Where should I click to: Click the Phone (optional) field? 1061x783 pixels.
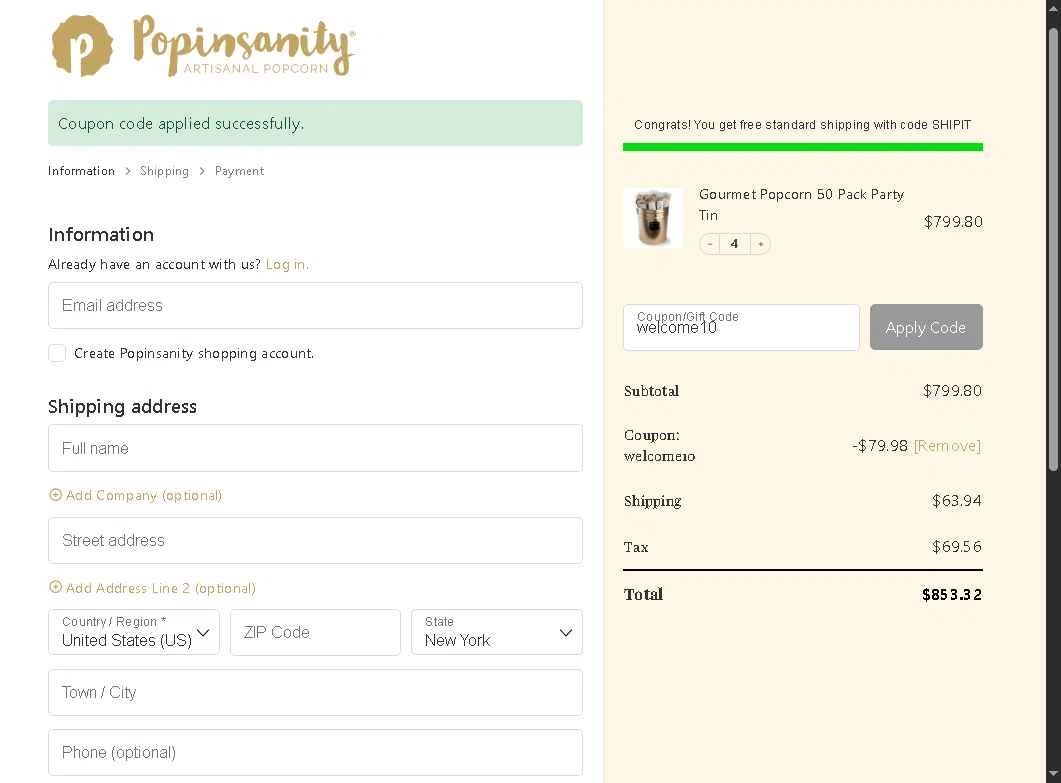click(x=315, y=753)
